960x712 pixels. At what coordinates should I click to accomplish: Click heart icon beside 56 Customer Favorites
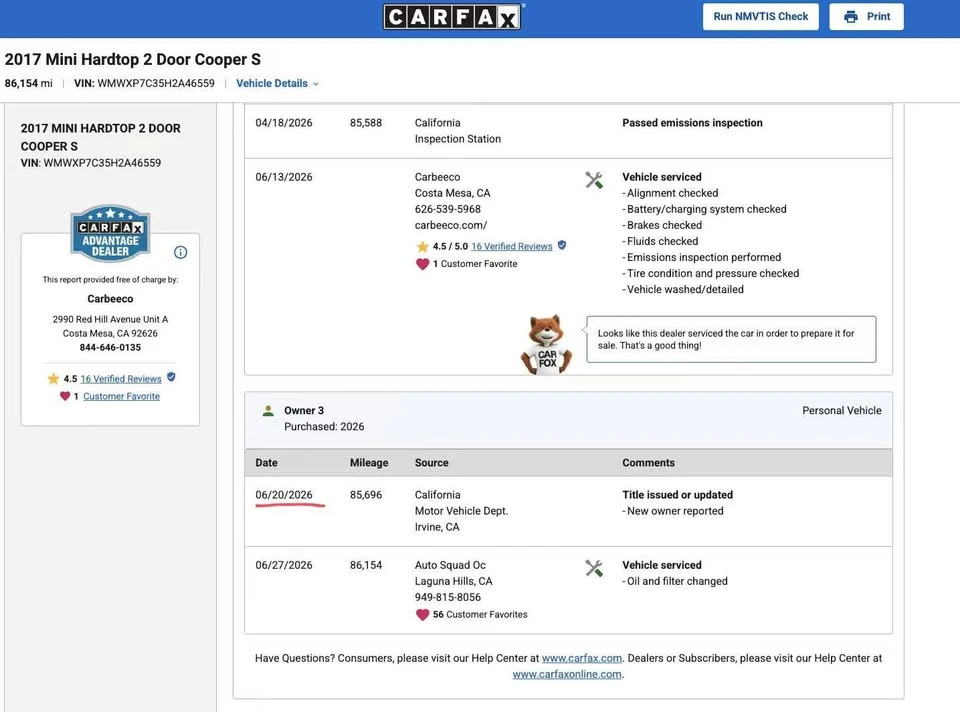tap(422, 615)
